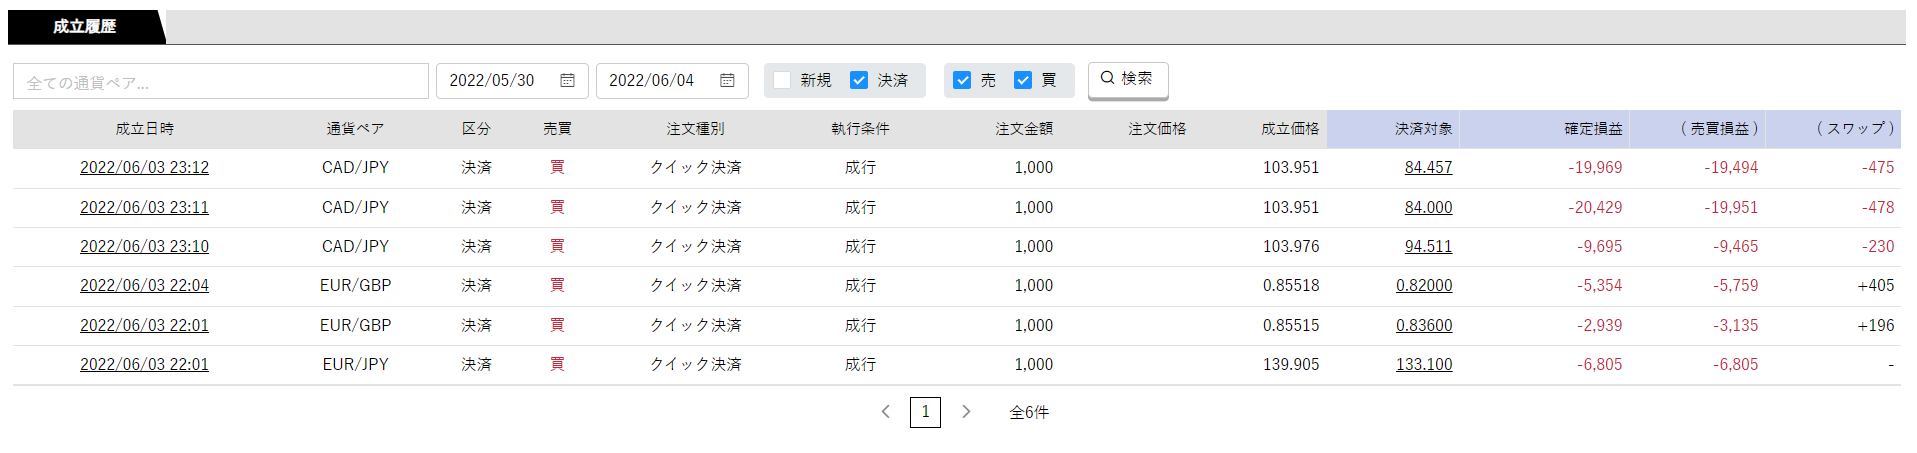Uncheck the 売 checkbox
The height and width of the screenshot is (453, 1917).
coord(962,80)
